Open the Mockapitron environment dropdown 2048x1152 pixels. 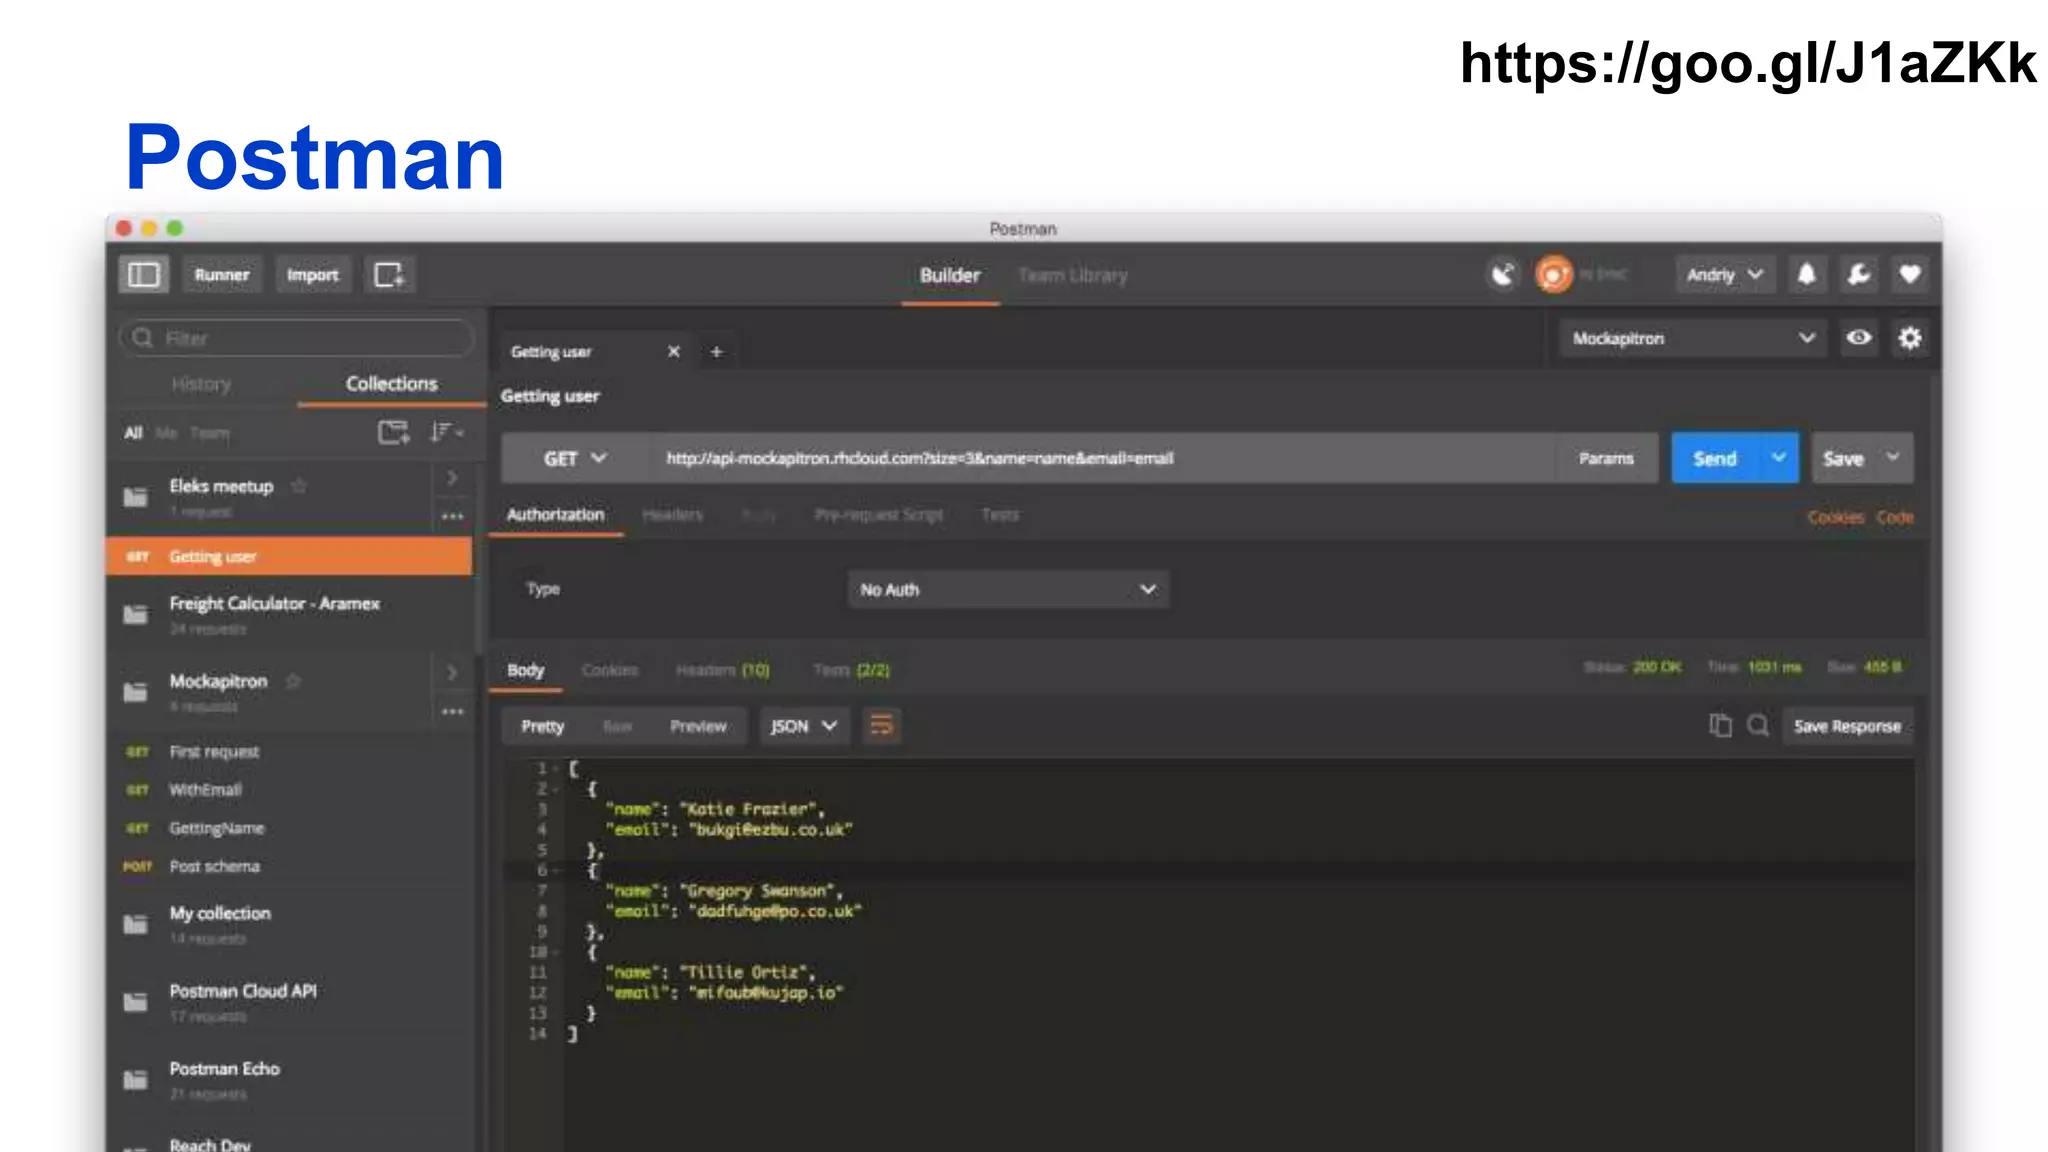coord(1693,338)
